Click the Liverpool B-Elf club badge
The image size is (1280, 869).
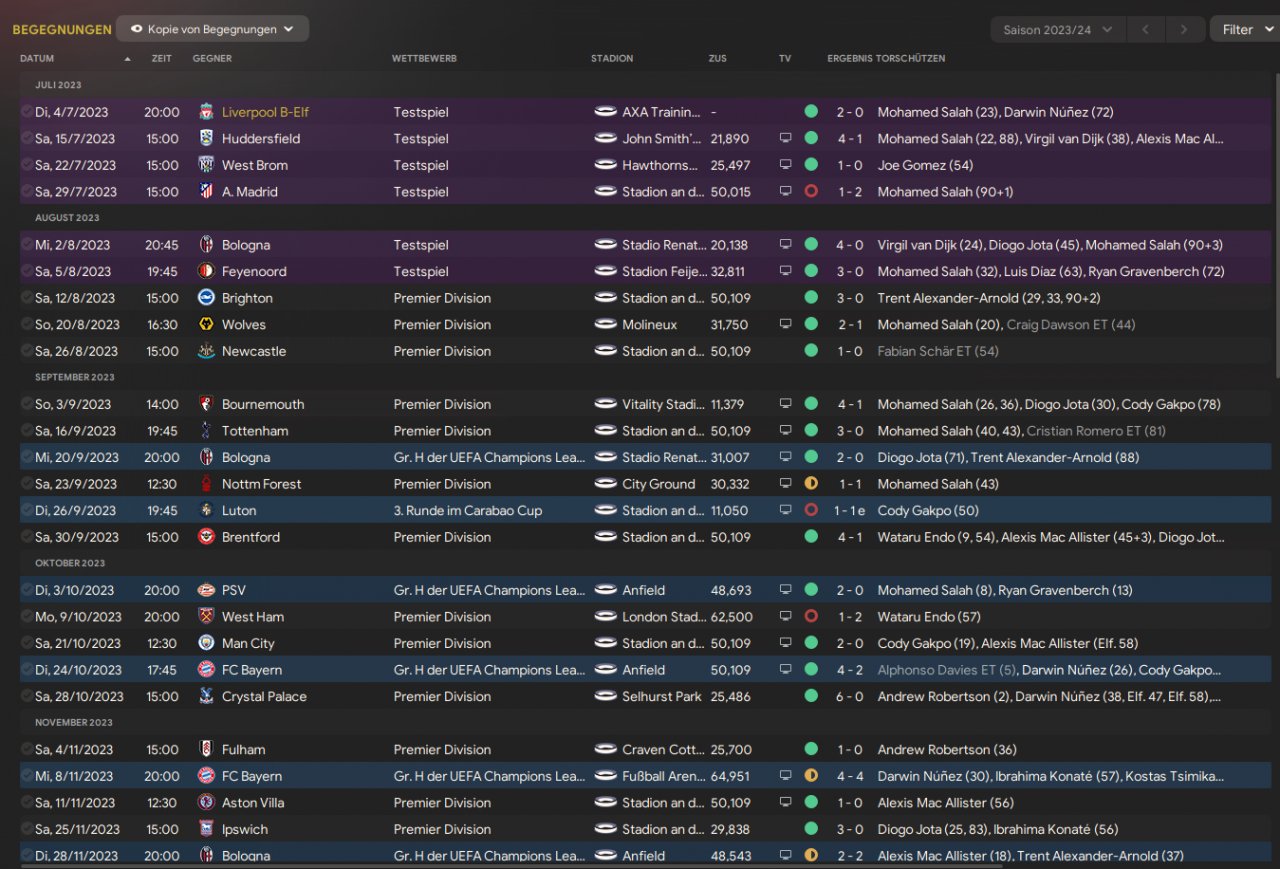point(206,112)
